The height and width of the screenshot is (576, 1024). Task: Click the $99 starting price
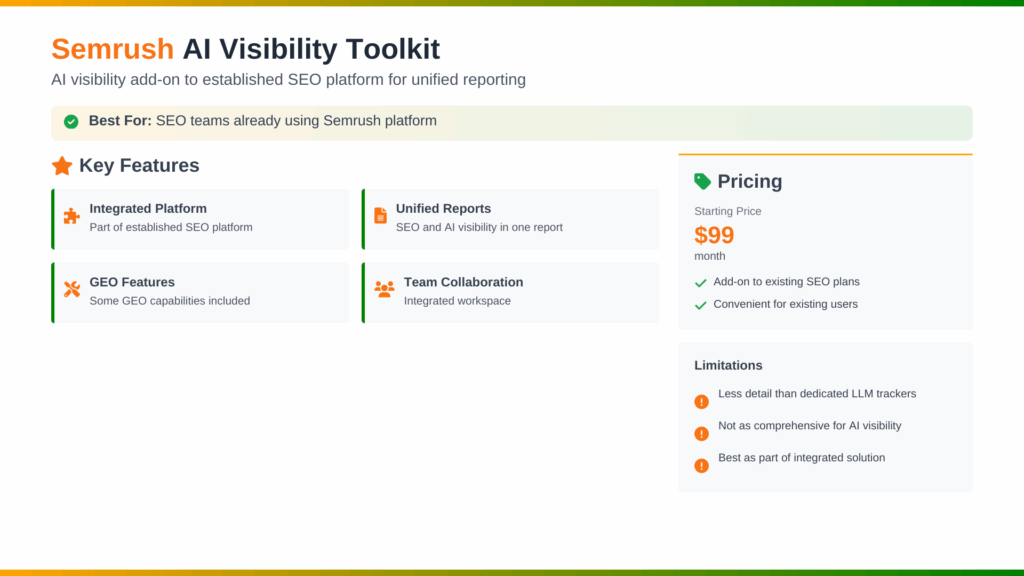click(714, 235)
